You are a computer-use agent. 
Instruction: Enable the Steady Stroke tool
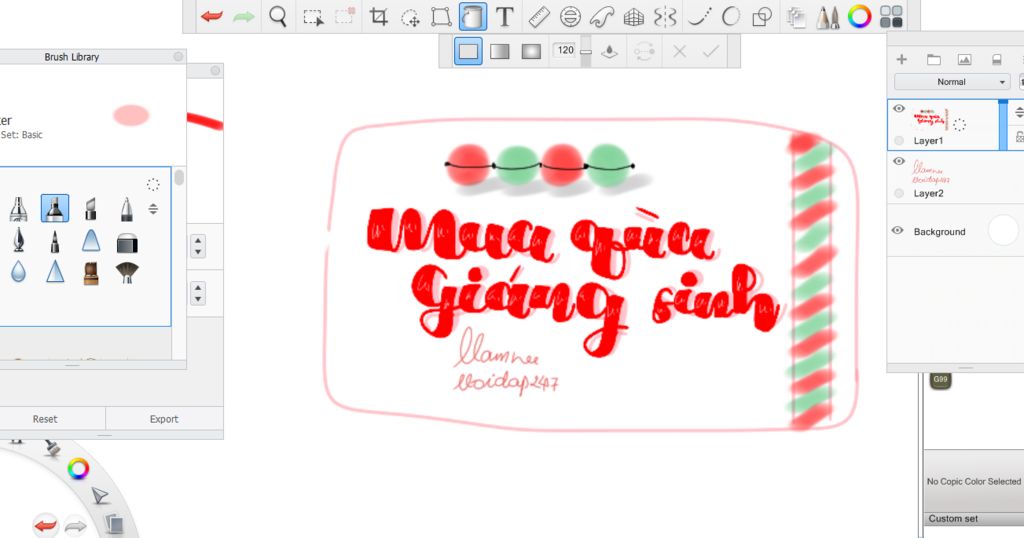click(699, 16)
